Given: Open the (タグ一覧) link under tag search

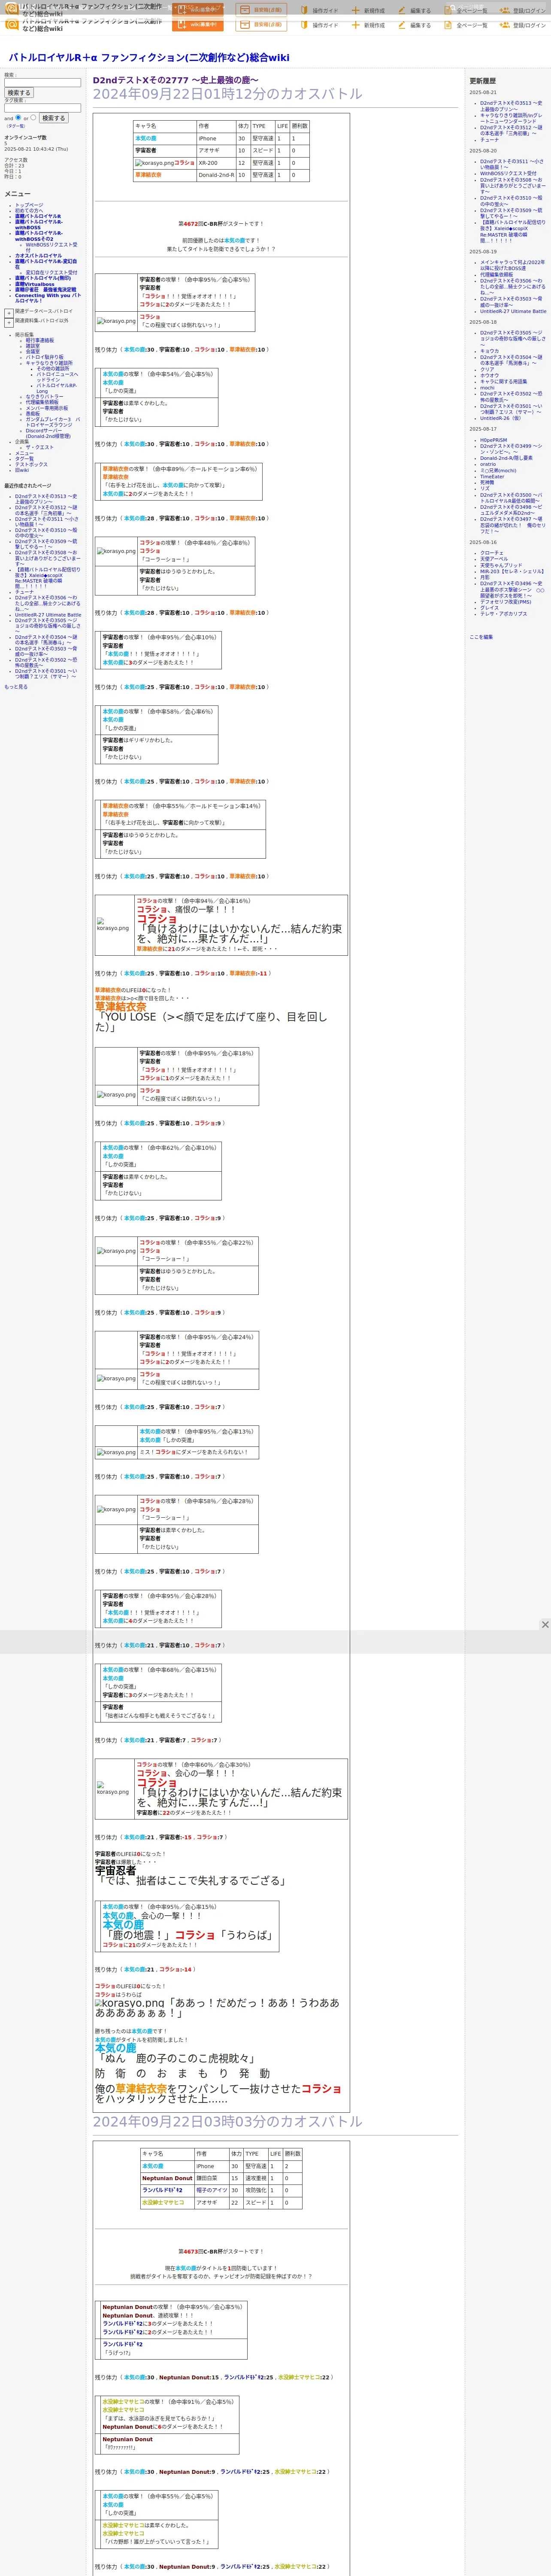Looking at the screenshot, I should click(x=15, y=126).
